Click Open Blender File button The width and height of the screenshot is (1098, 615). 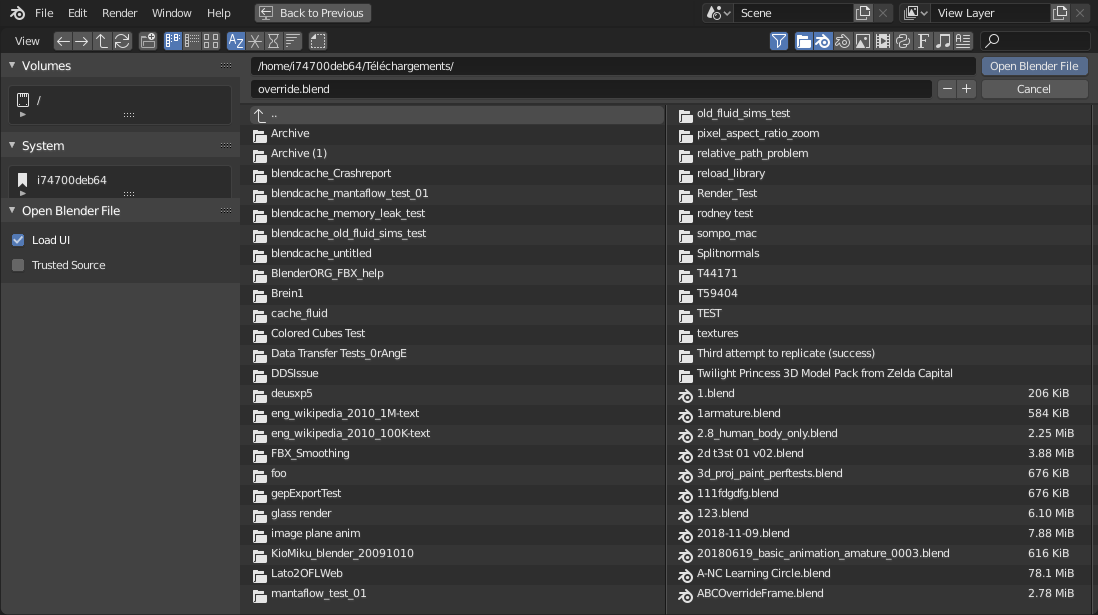point(1034,66)
